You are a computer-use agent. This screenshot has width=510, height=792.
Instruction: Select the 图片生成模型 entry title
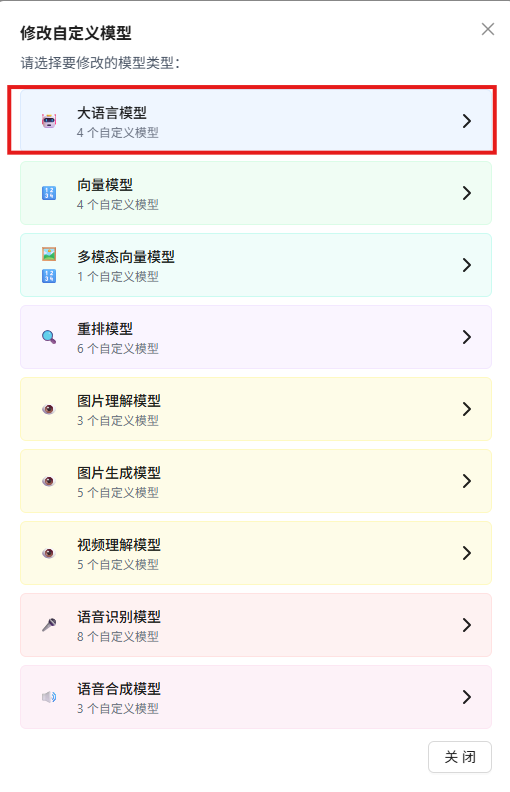click(x=119, y=473)
